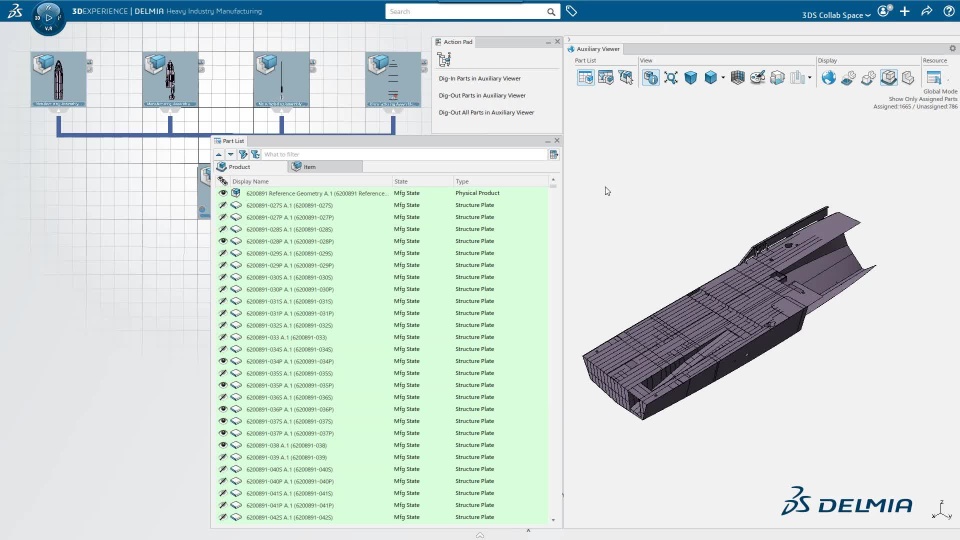The height and width of the screenshot is (540, 960).
Task: Toggle the product information icon in the View group
Action: (651, 77)
